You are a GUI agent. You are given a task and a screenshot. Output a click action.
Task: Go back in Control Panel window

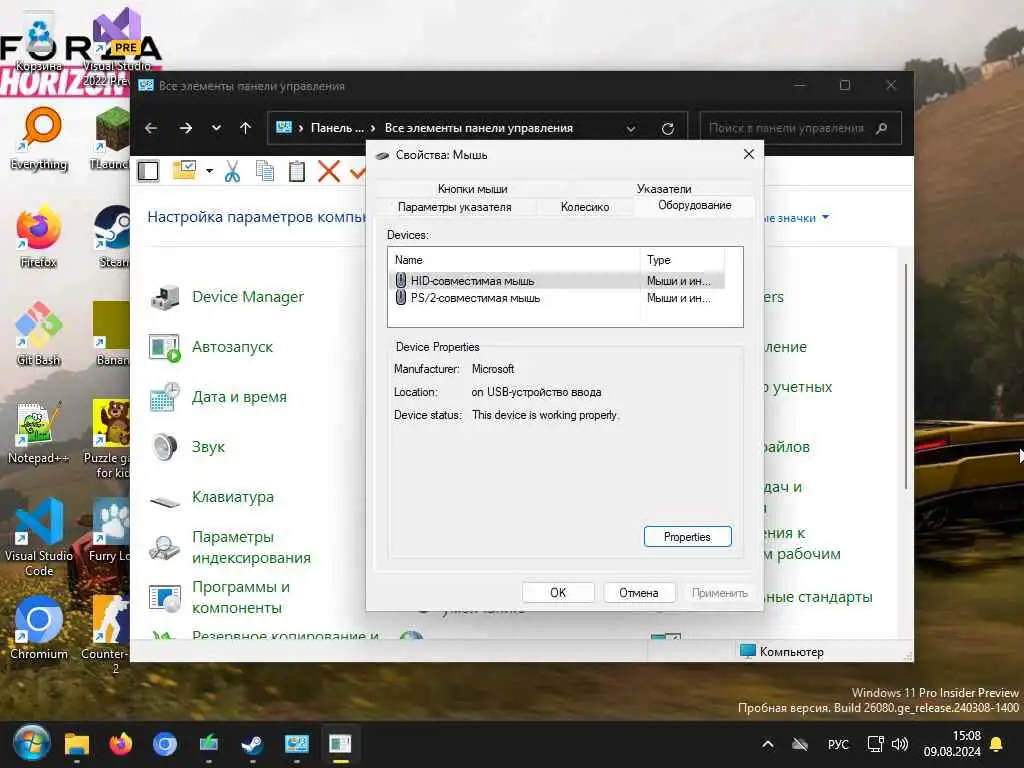click(151, 128)
